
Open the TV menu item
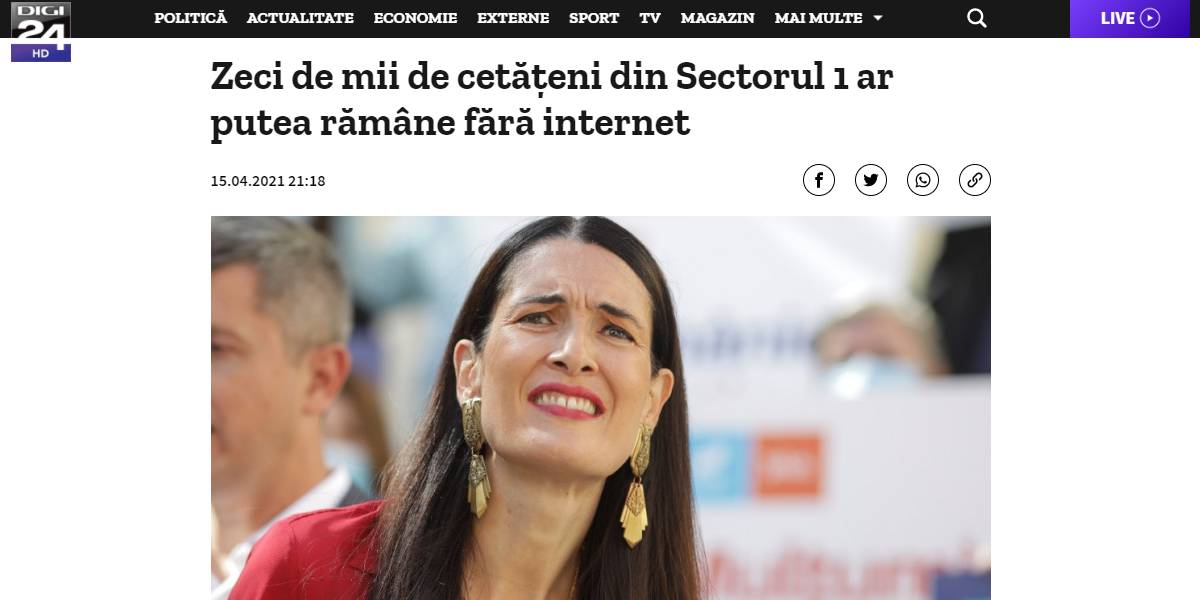coord(650,18)
